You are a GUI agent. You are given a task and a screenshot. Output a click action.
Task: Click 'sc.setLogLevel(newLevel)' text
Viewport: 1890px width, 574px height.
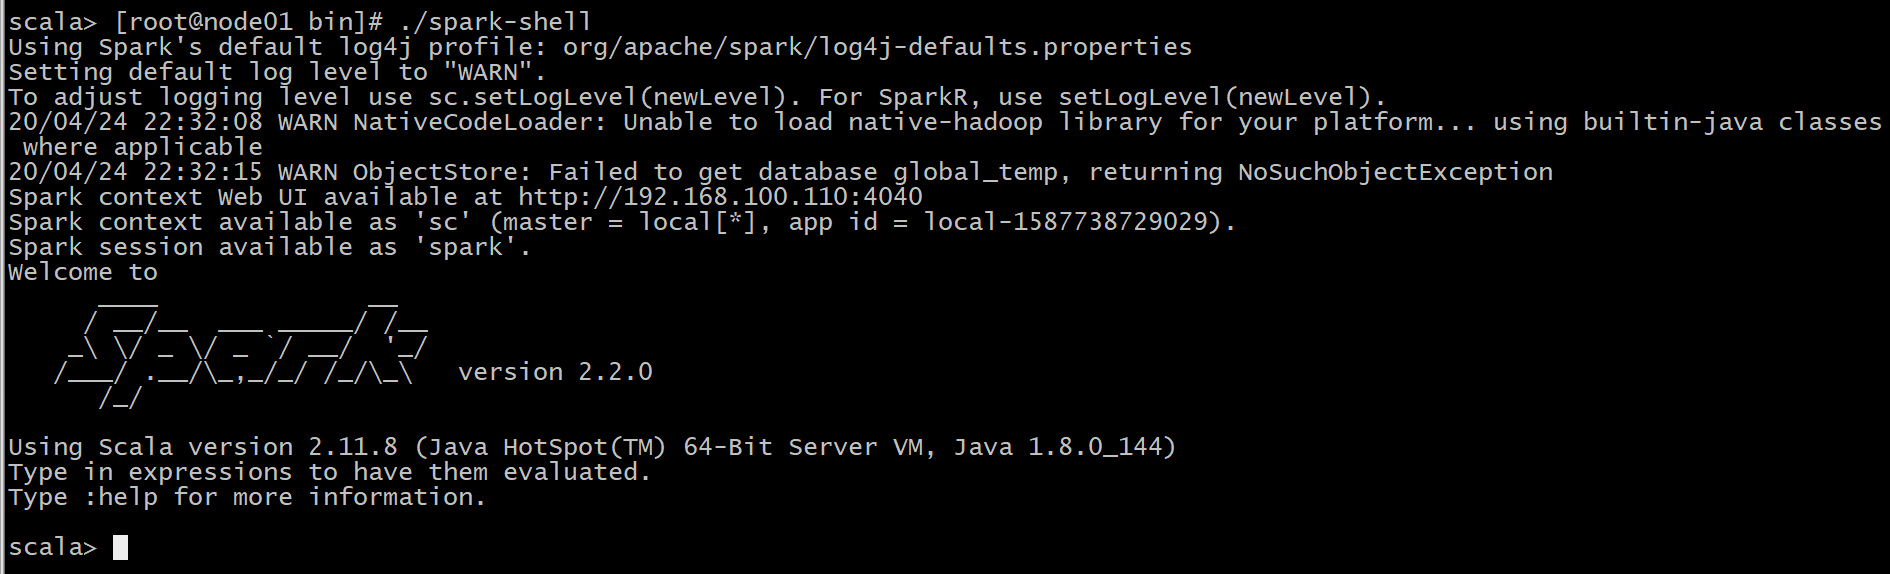coord(608,97)
